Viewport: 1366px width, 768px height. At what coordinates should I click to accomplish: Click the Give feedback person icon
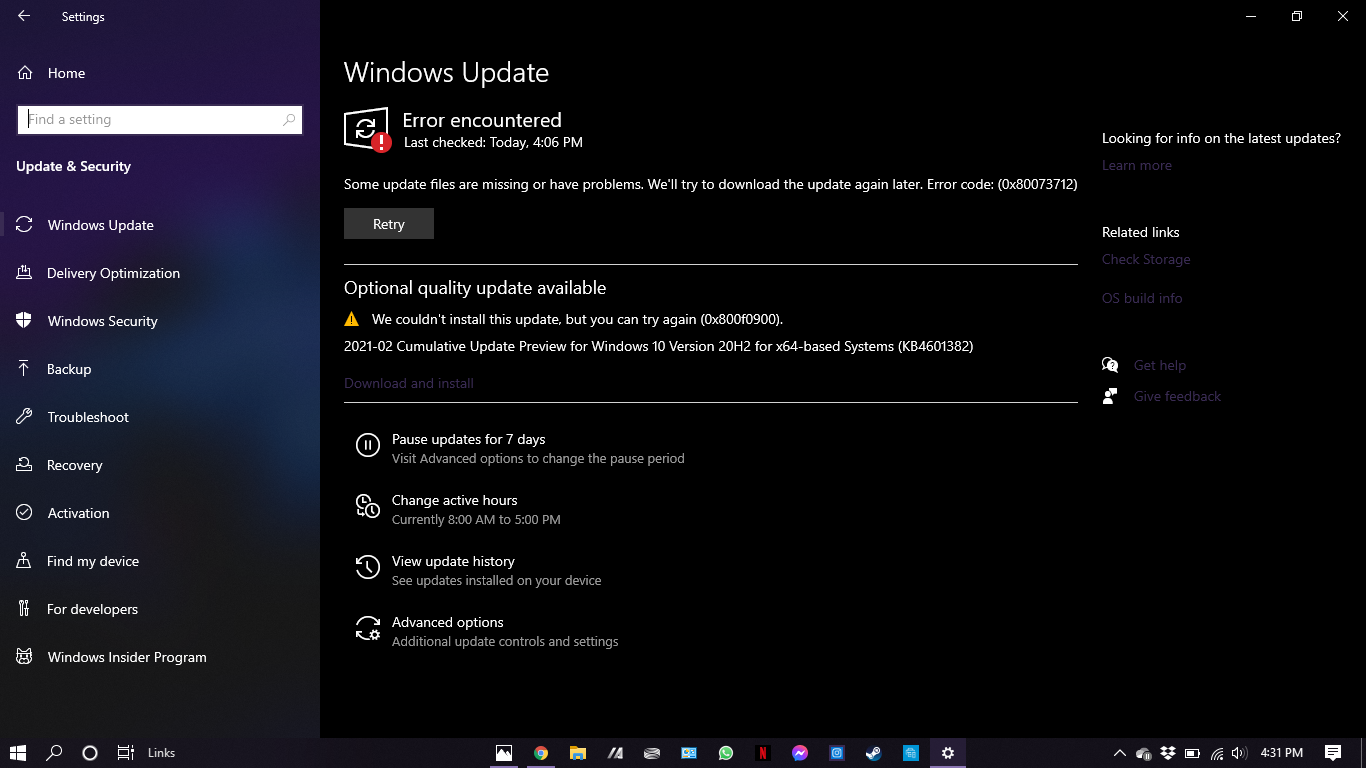coord(1110,396)
